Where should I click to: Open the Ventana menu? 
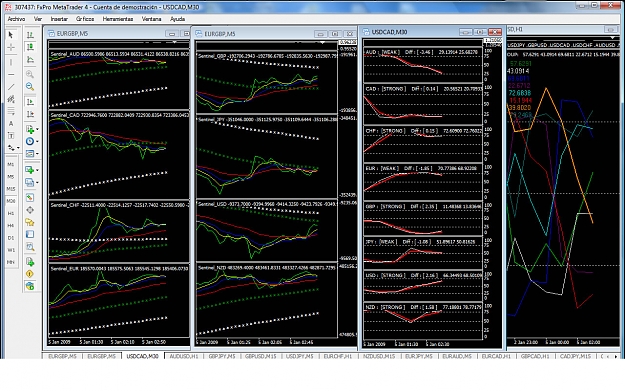click(151, 19)
